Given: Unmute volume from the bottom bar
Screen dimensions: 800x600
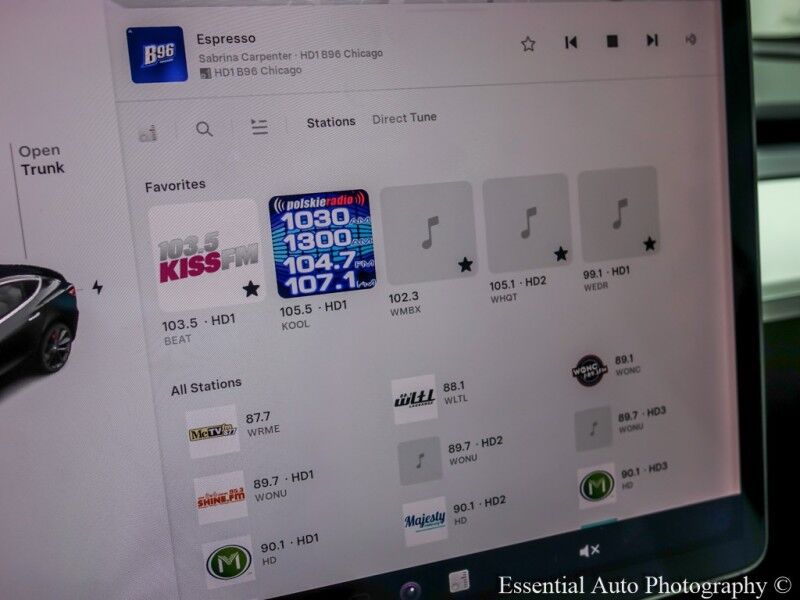Looking at the screenshot, I should (x=589, y=550).
